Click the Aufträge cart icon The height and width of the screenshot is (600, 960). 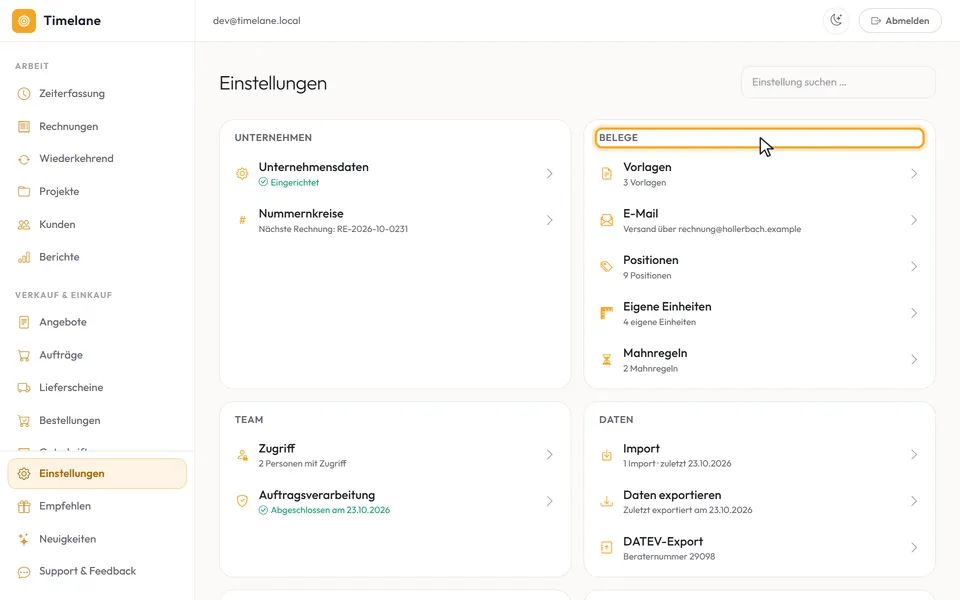pyautogui.click(x=24, y=355)
